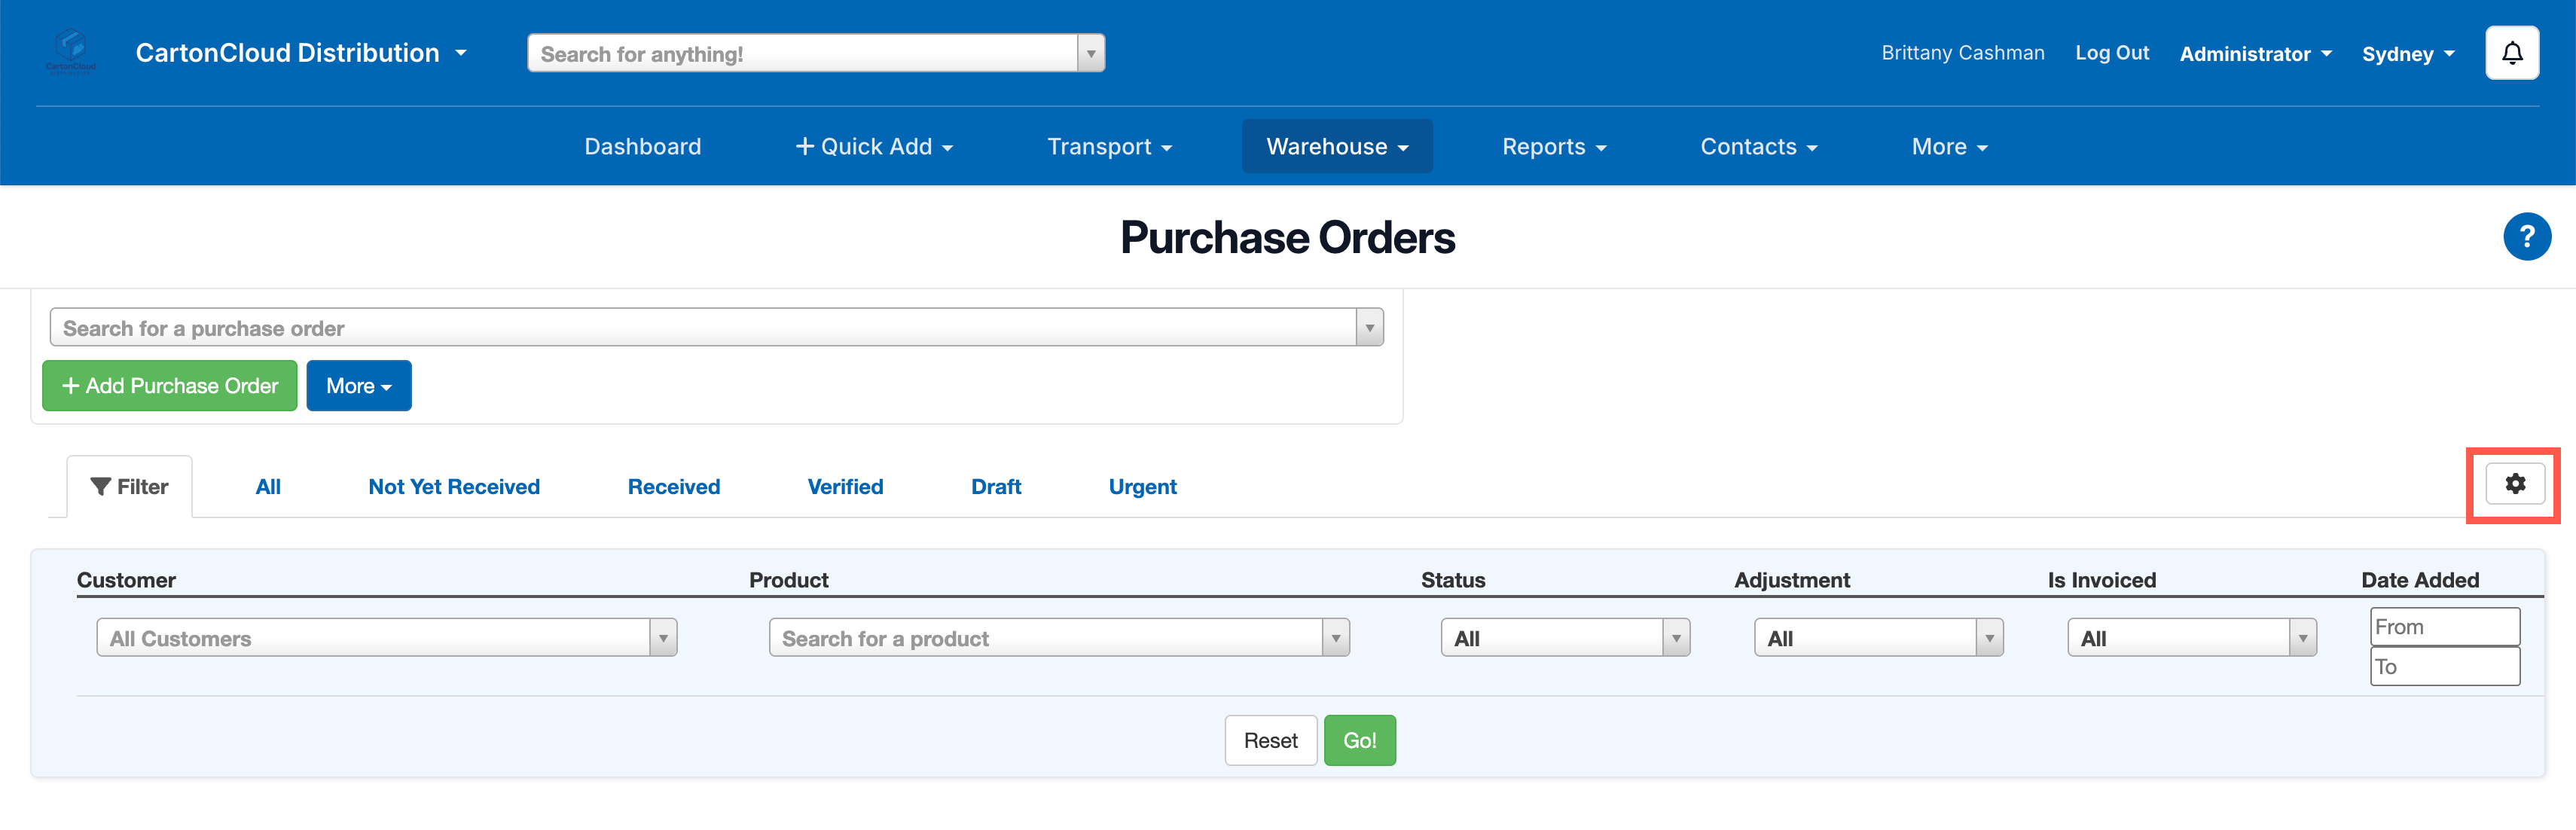Open the Status filter dropdown
2576x830 pixels.
coord(1564,638)
